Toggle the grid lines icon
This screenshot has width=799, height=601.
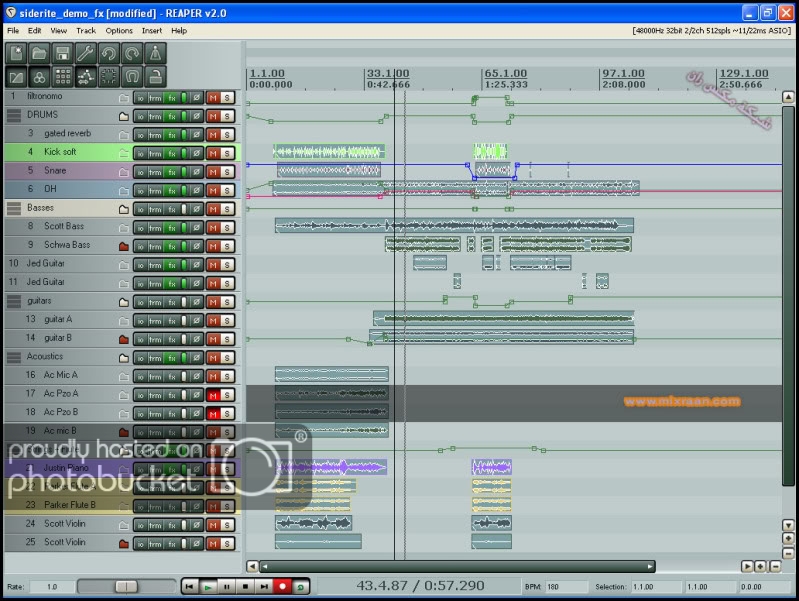(x=63, y=76)
